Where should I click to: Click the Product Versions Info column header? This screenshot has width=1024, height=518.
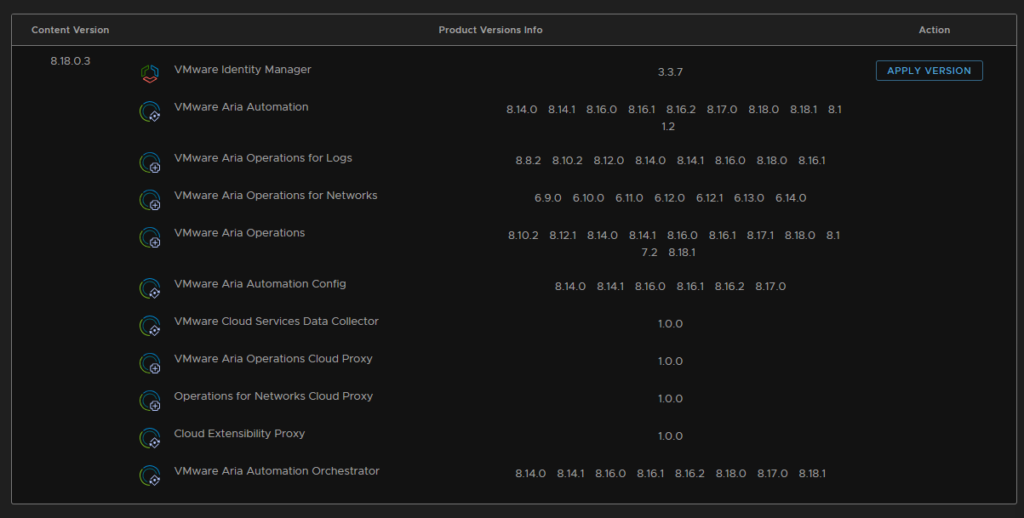[x=490, y=30]
